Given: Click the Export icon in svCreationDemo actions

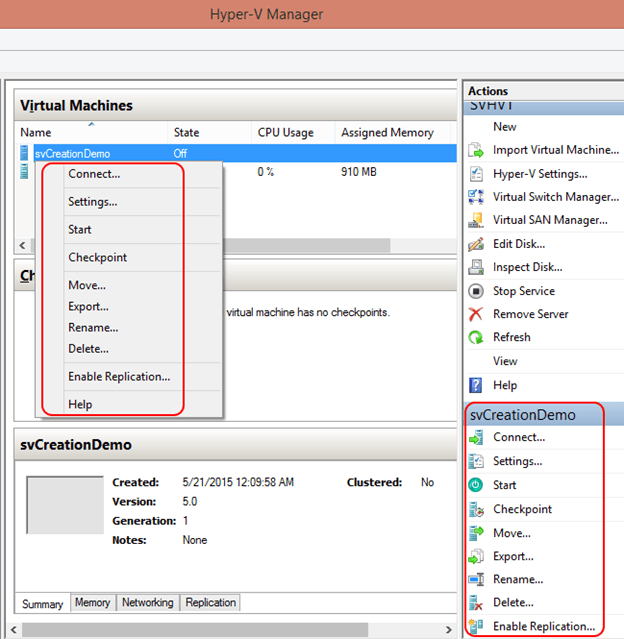Looking at the screenshot, I should coord(476,556).
